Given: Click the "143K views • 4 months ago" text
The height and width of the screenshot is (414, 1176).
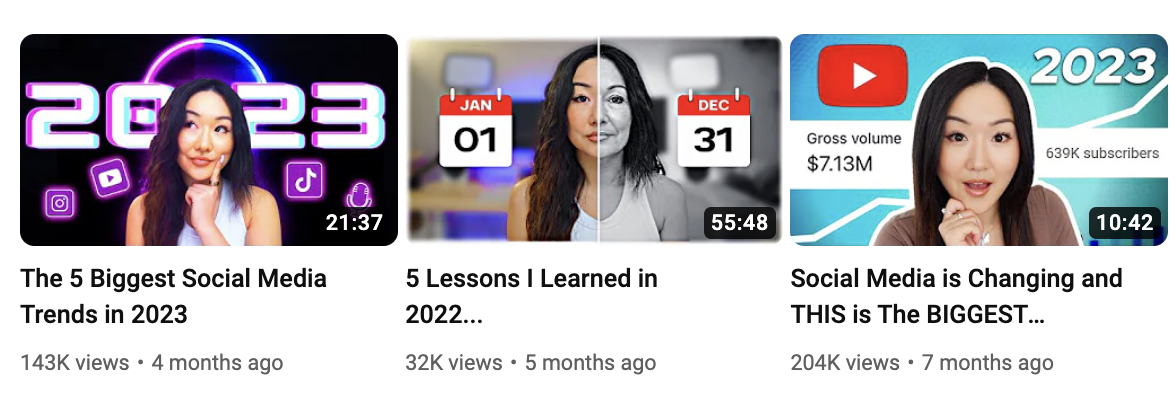Looking at the screenshot, I should (152, 363).
